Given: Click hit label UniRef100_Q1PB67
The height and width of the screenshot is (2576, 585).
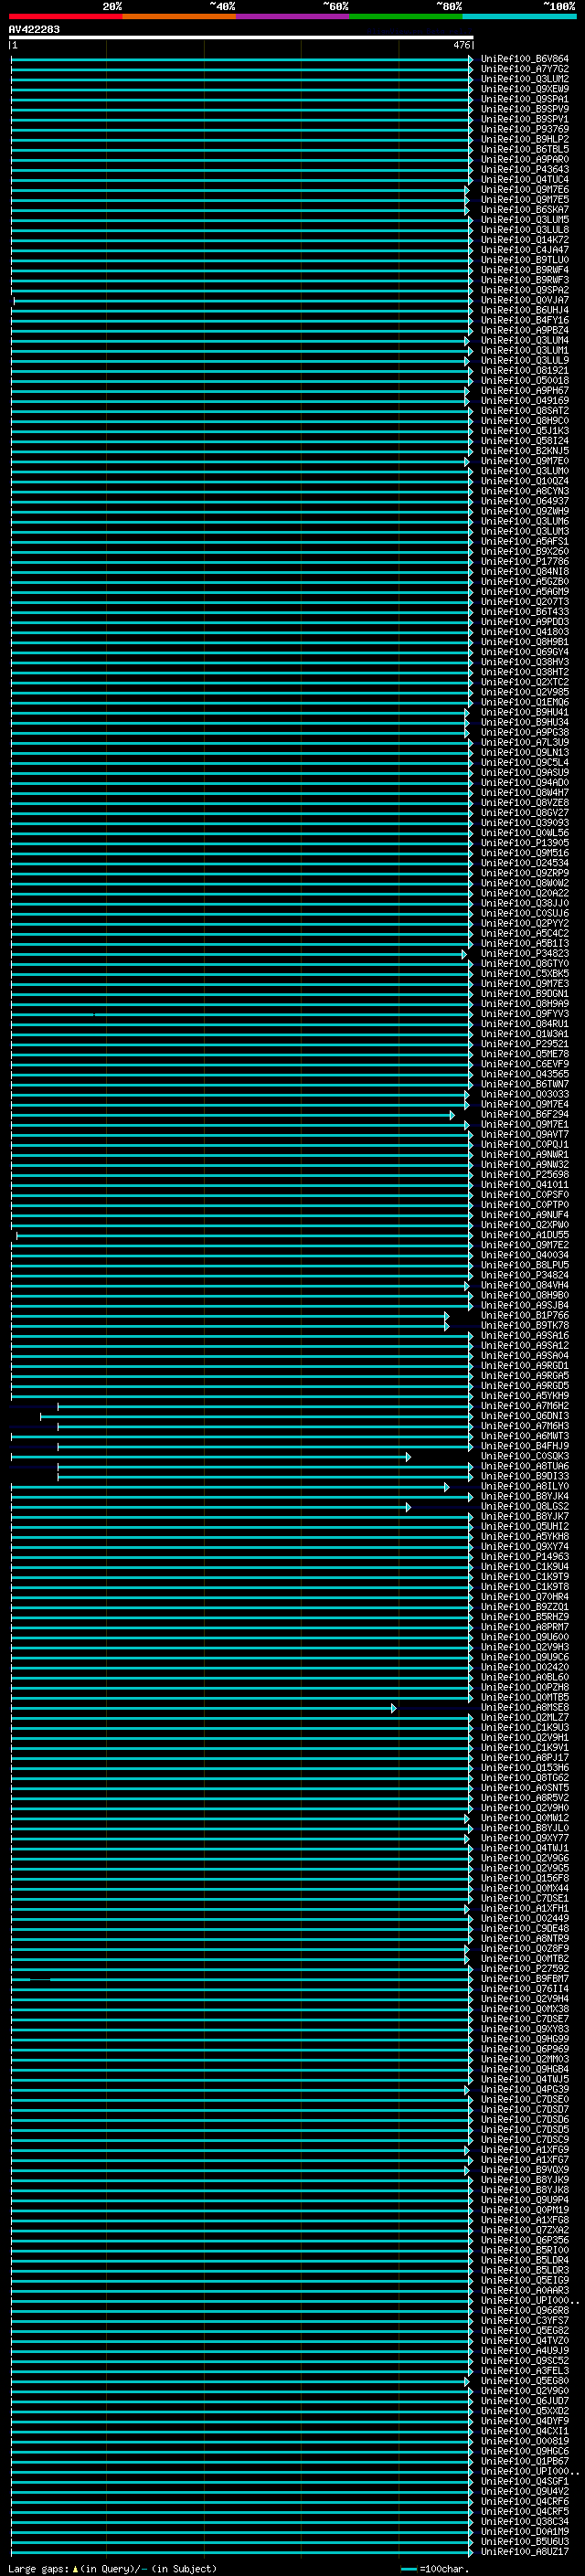Looking at the screenshot, I should click(x=525, y=2462).
